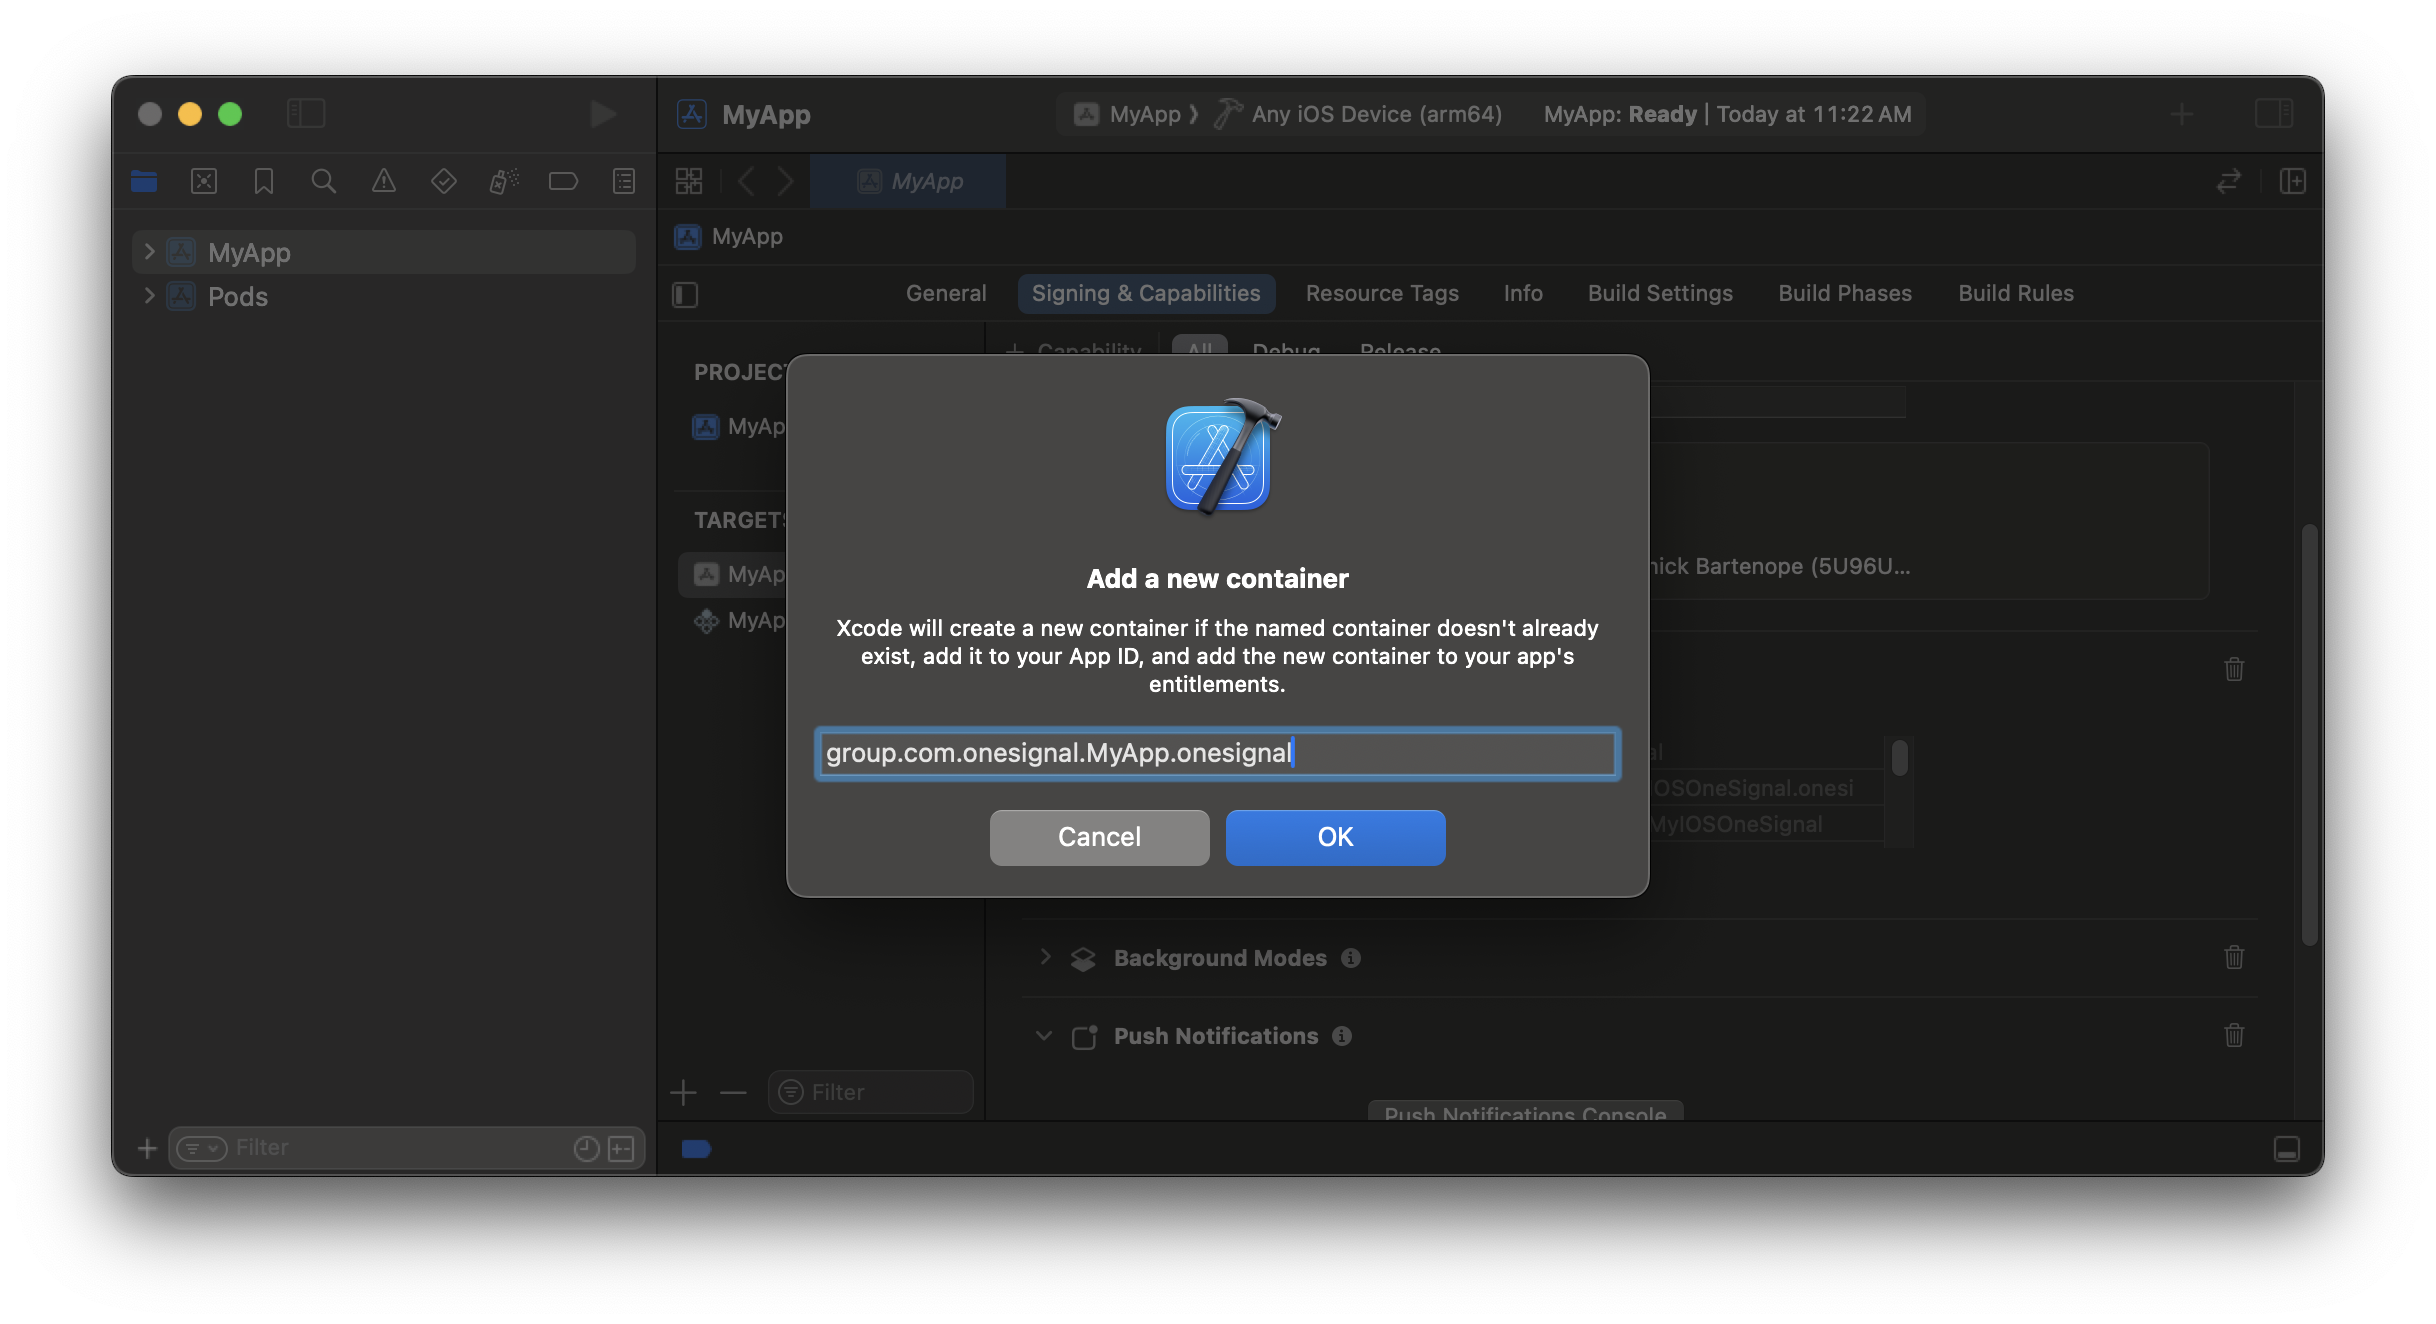Viewport: 2436px width, 1324px height.
Task: Click OK to add the container
Action: coord(1335,837)
